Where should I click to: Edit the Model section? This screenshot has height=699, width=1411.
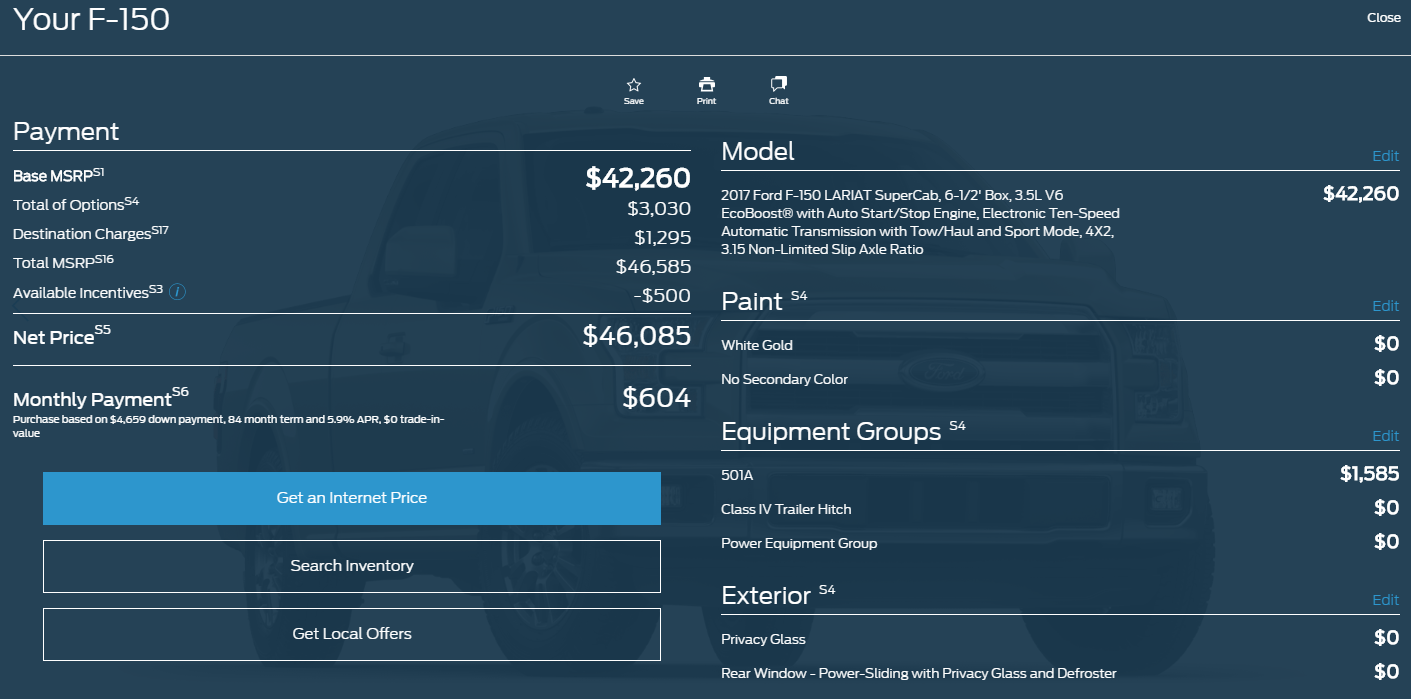point(1385,156)
